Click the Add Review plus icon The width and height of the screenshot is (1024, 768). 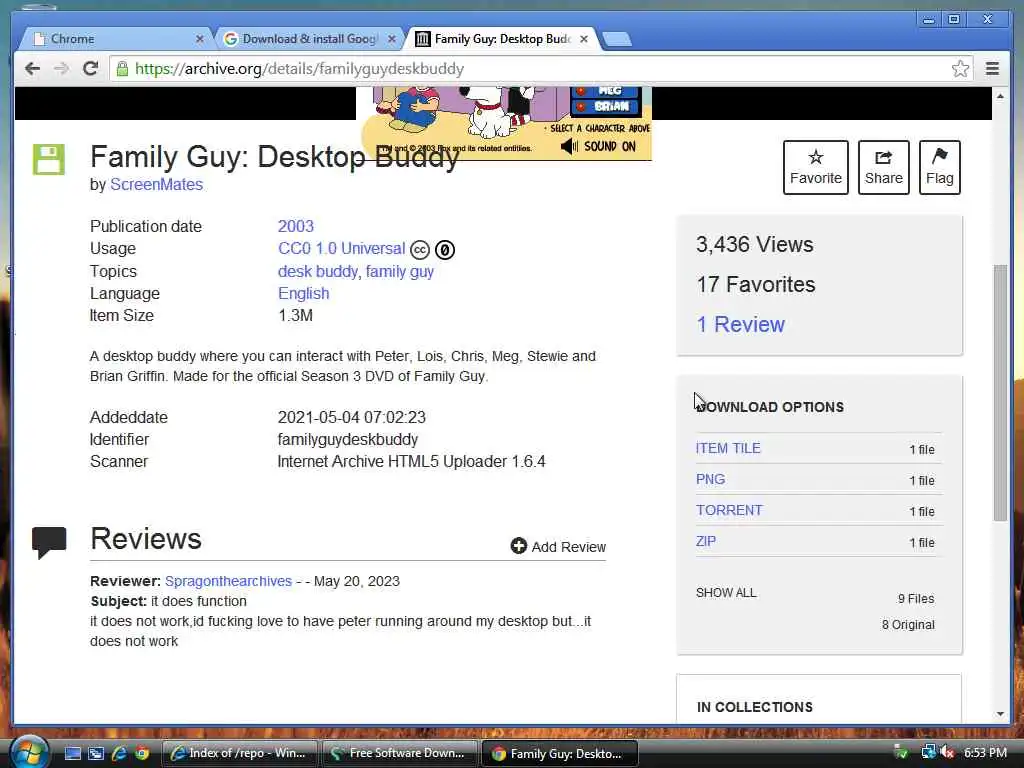tap(519, 546)
